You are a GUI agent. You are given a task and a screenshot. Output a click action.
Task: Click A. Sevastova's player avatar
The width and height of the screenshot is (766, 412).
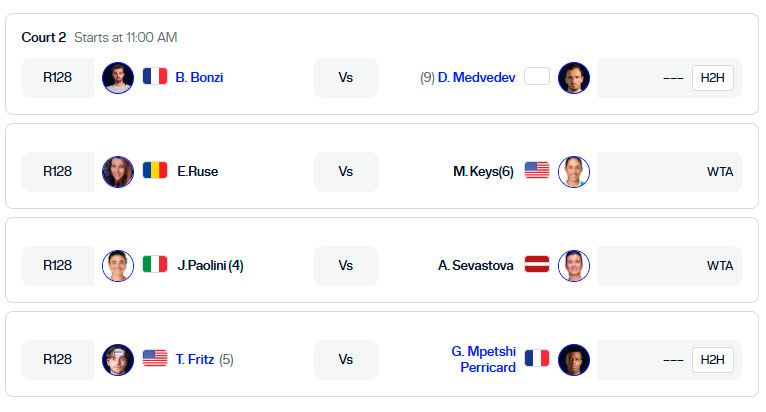pos(574,265)
